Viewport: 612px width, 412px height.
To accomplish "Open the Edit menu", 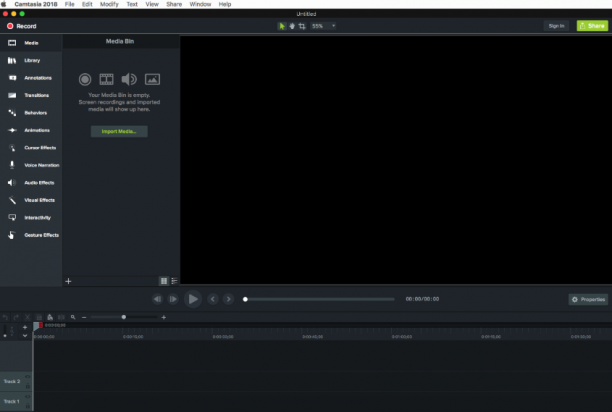I will (87, 4).
